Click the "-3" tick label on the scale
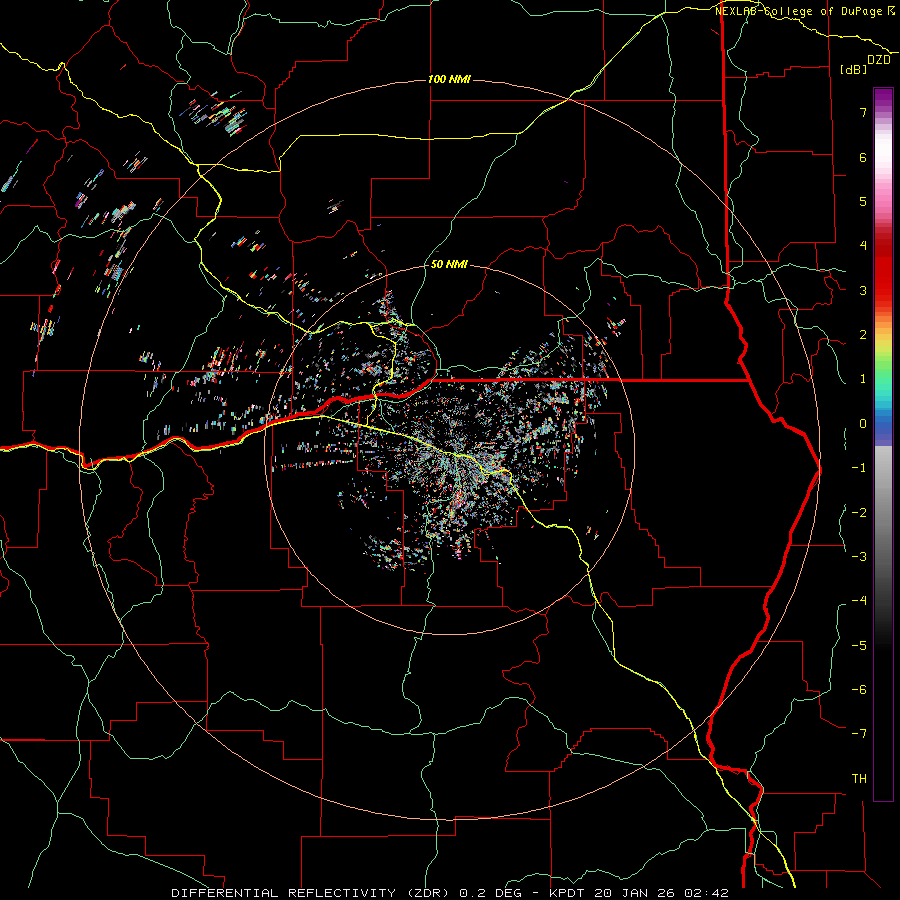 [x=859, y=557]
